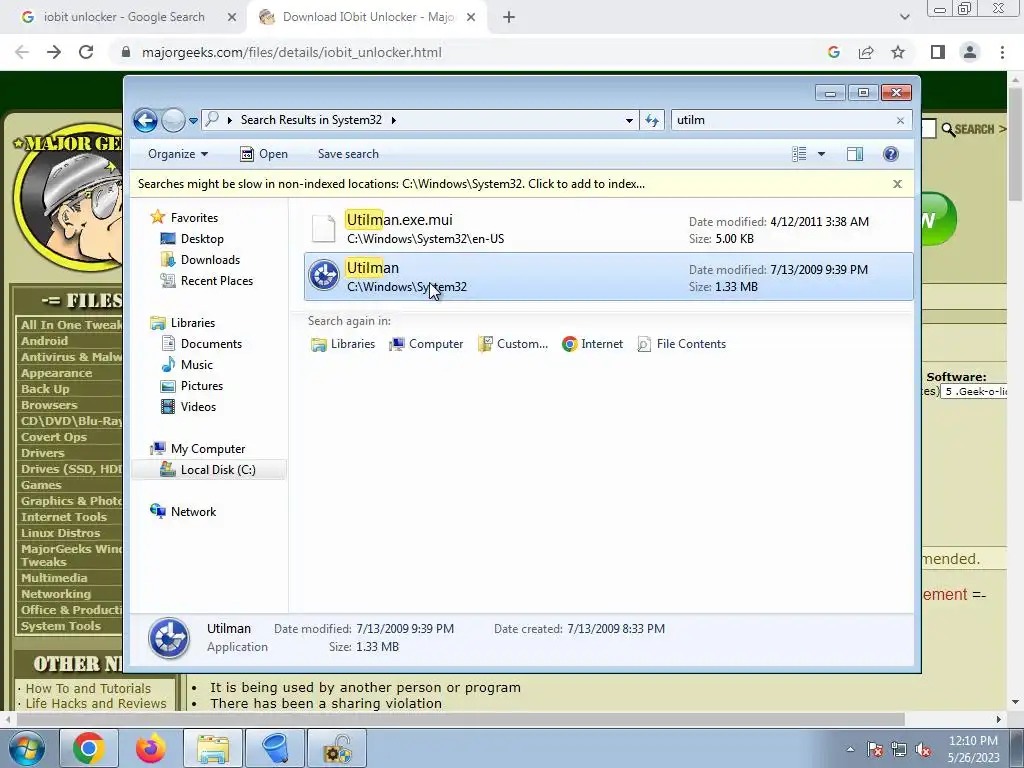Click the Utilman icon in details pane
The image size is (1024, 768).
pos(169,638)
